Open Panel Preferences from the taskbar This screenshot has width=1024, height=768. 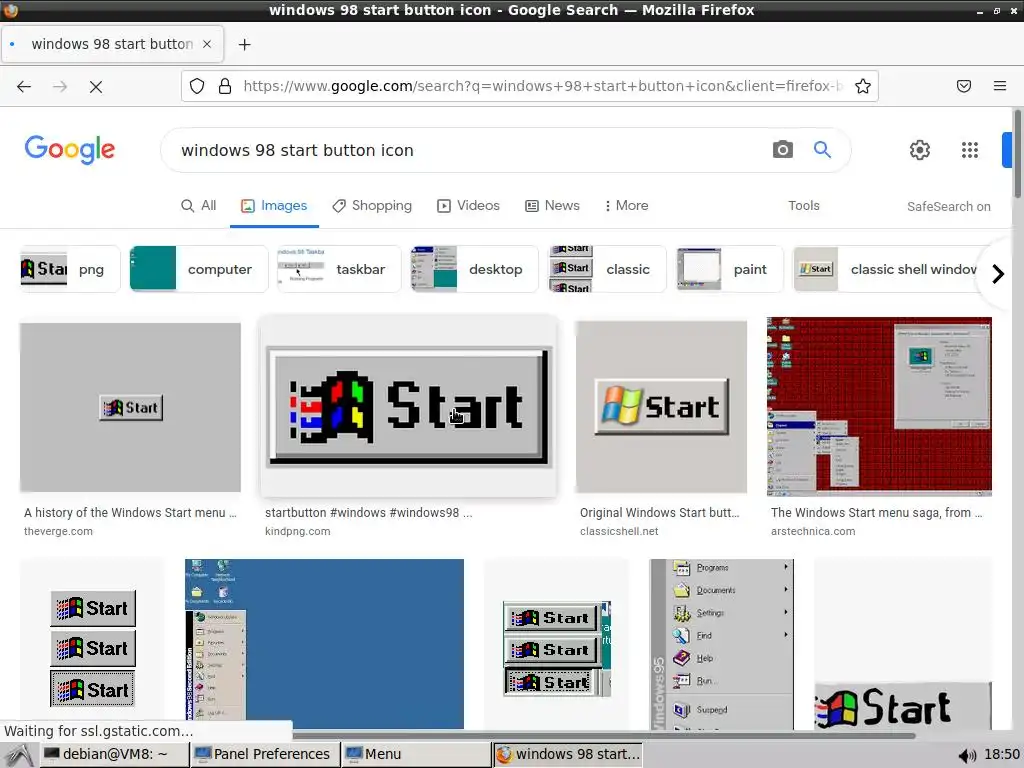coord(264,754)
